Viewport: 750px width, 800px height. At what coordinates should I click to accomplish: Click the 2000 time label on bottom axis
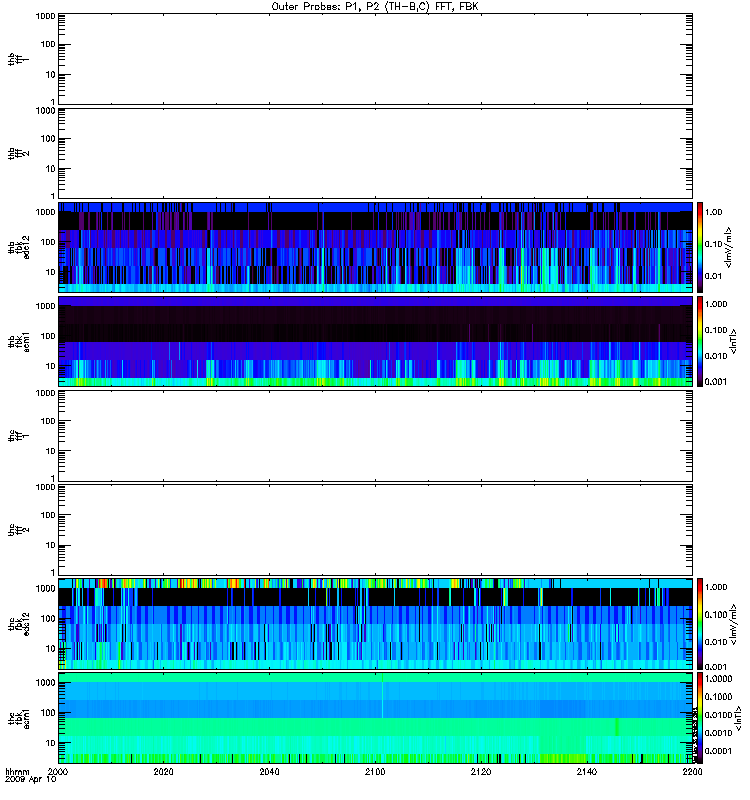58,771
